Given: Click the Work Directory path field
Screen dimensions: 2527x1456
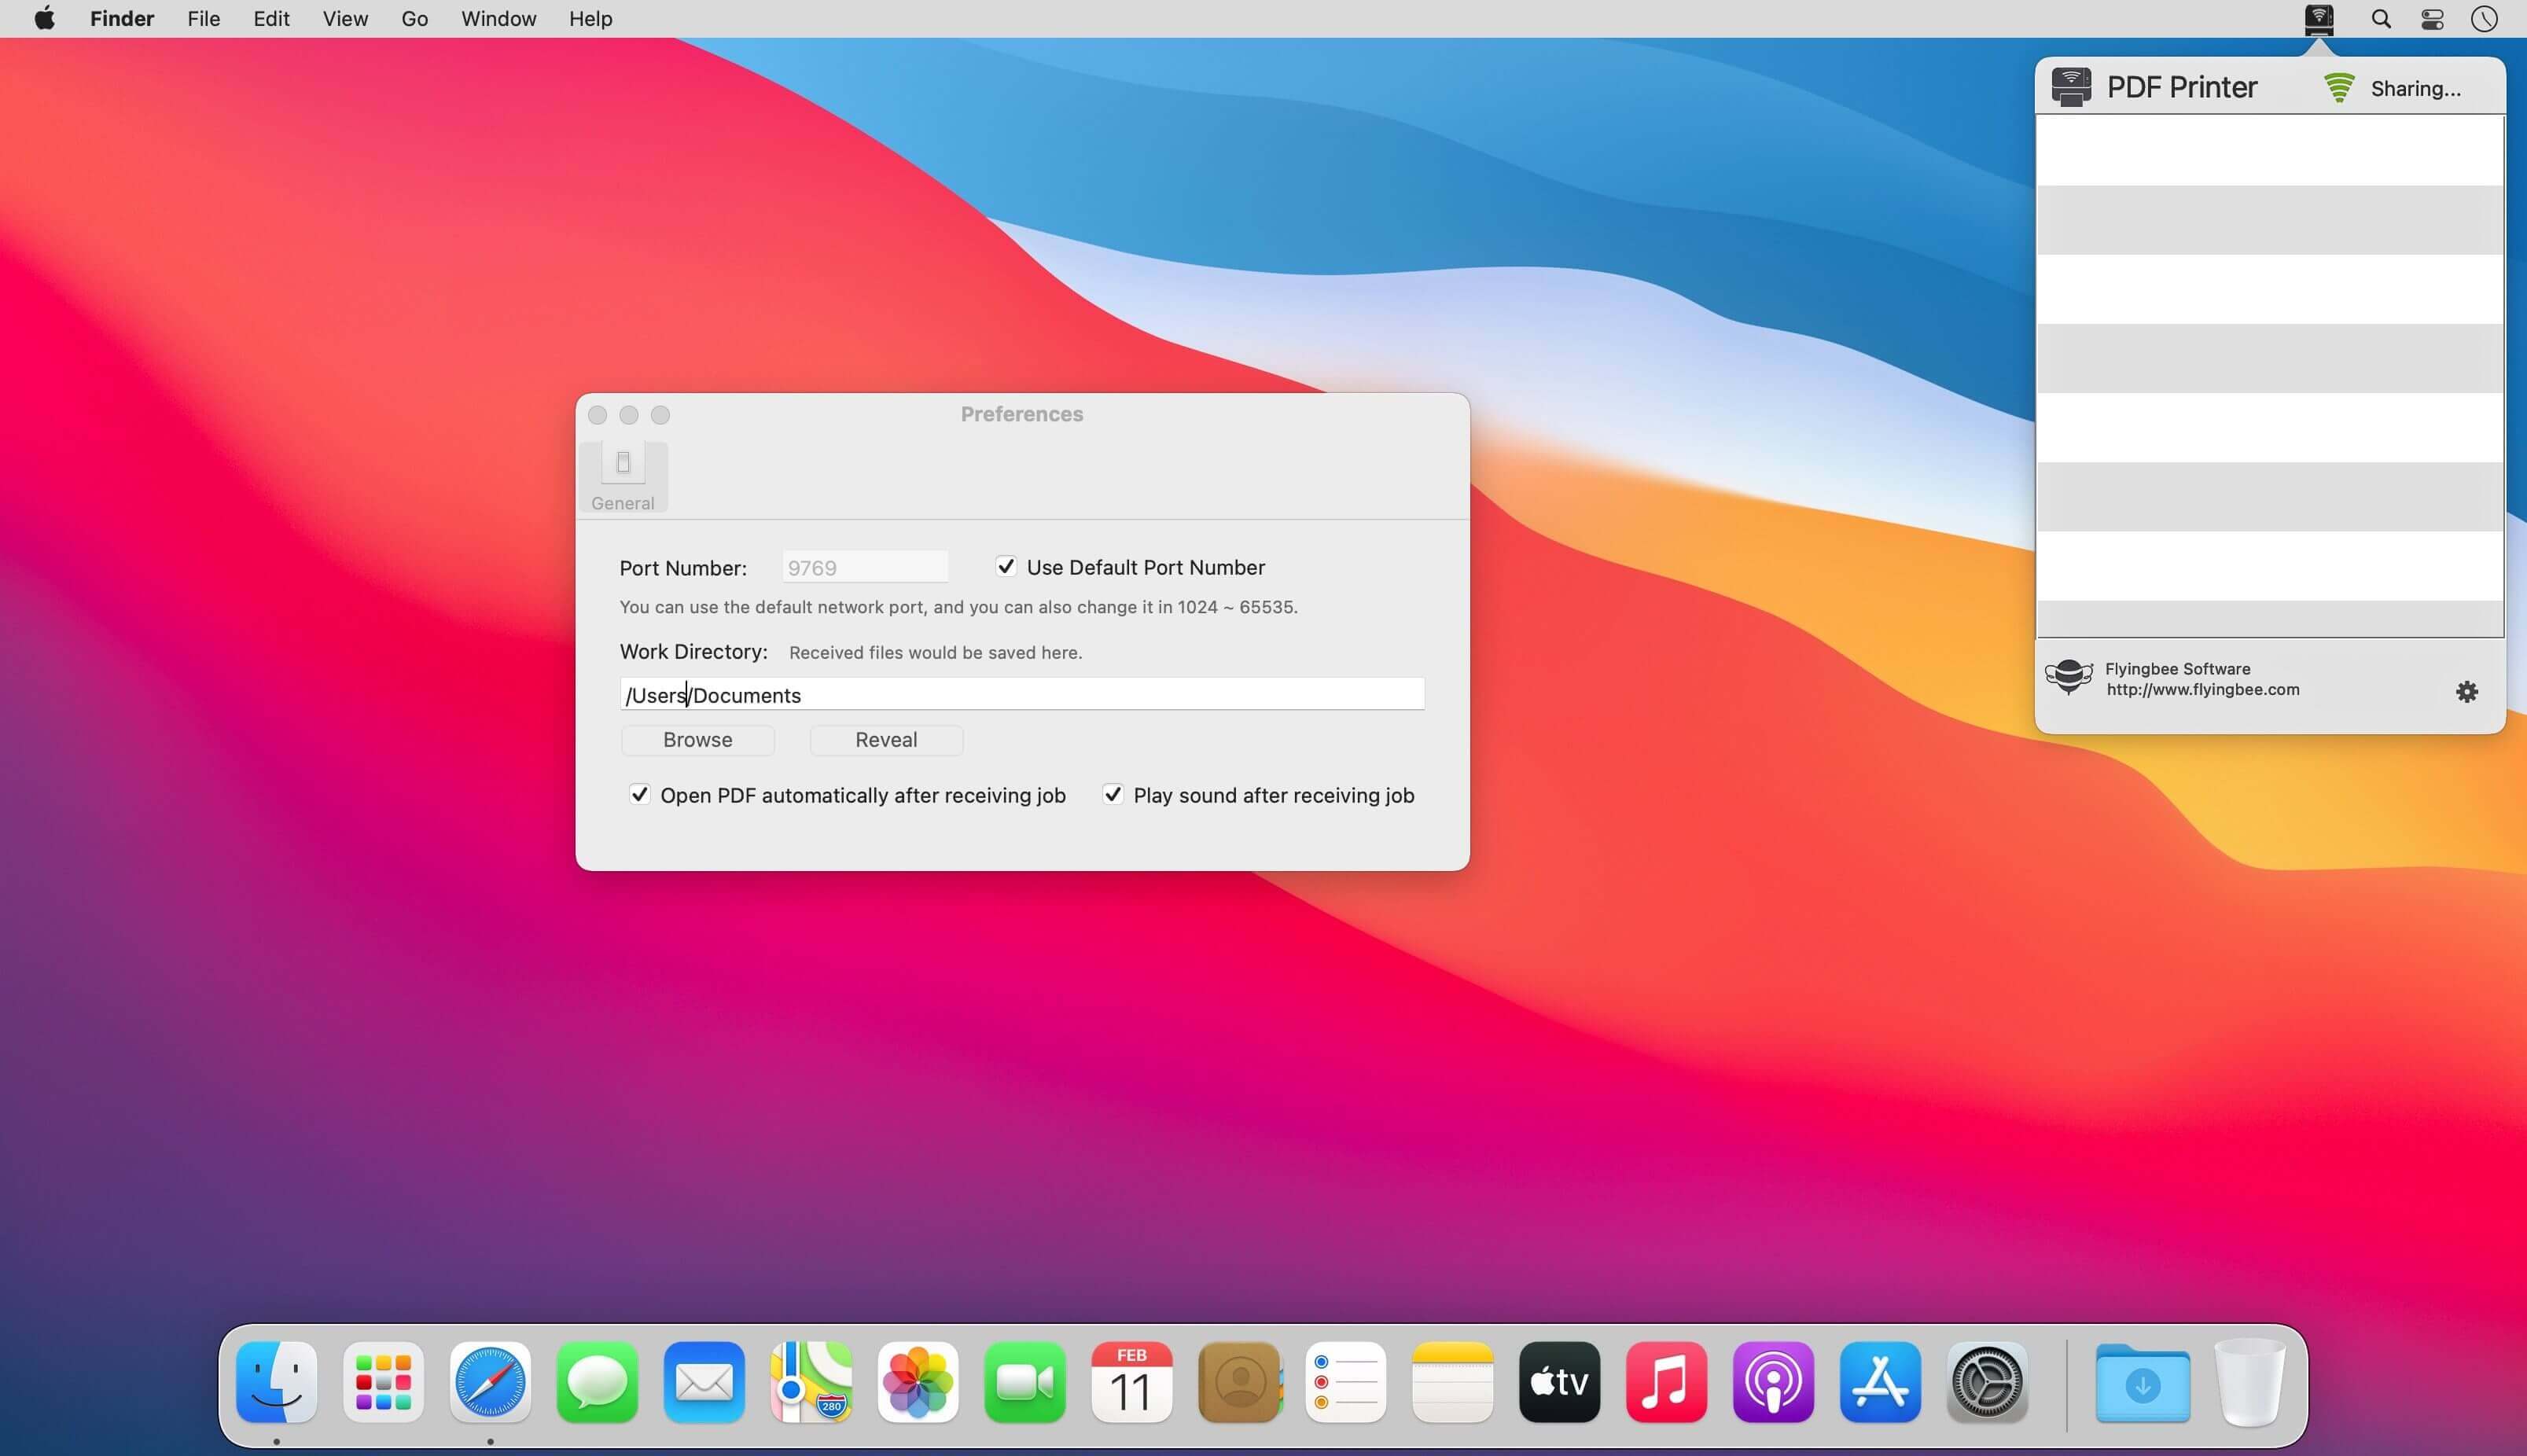Looking at the screenshot, I should (1021, 695).
